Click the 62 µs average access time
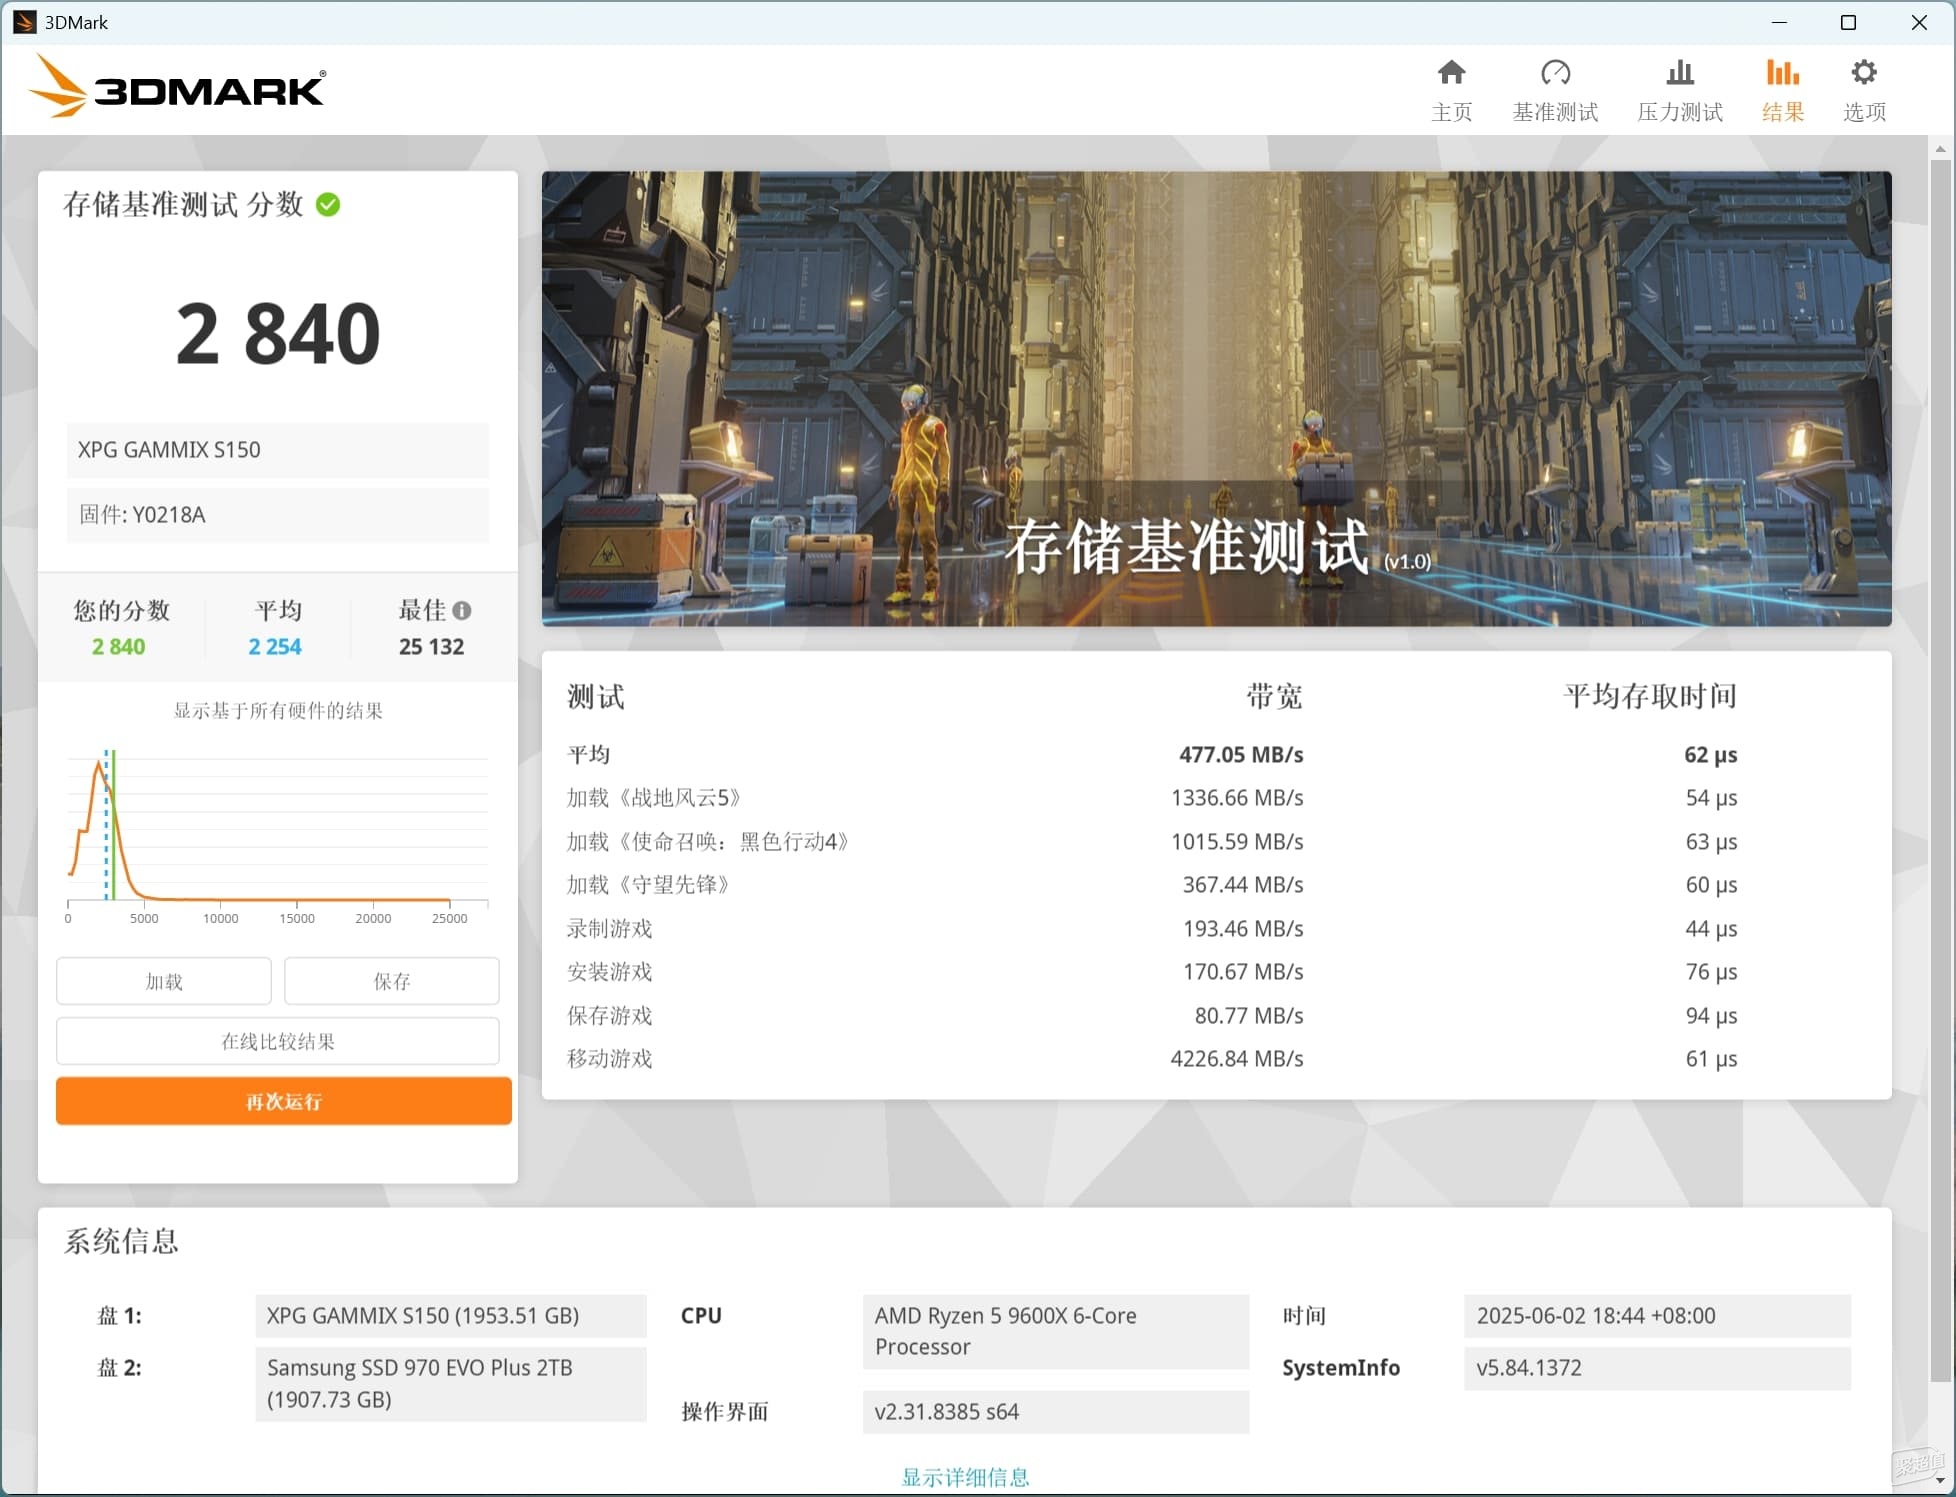This screenshot has width=1956, height=1497. coord(1711,755)
